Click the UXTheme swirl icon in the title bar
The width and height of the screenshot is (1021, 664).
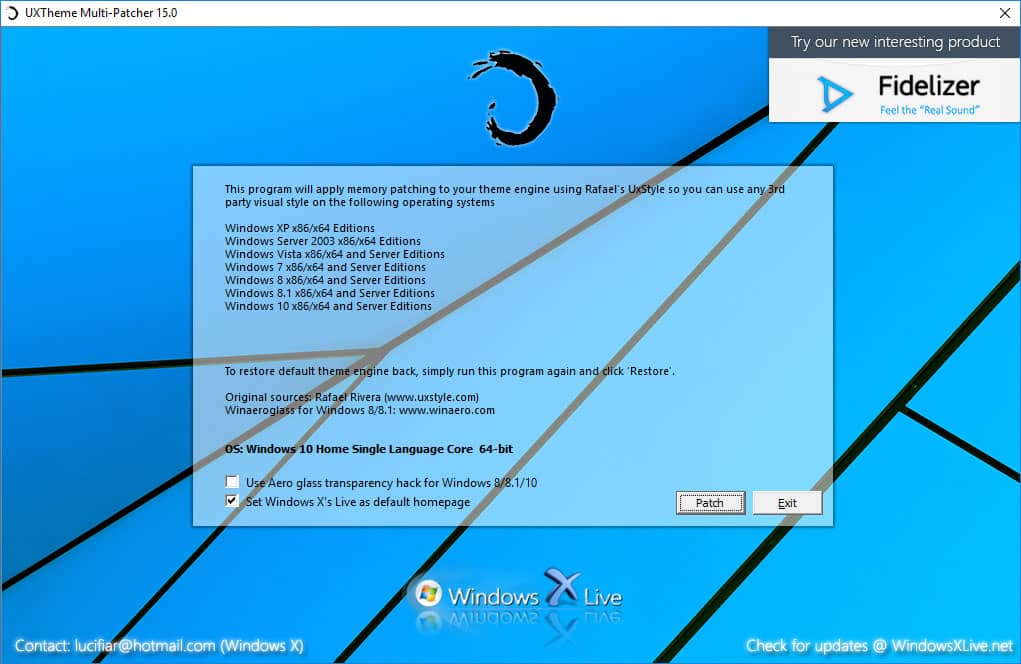[11, 13]
